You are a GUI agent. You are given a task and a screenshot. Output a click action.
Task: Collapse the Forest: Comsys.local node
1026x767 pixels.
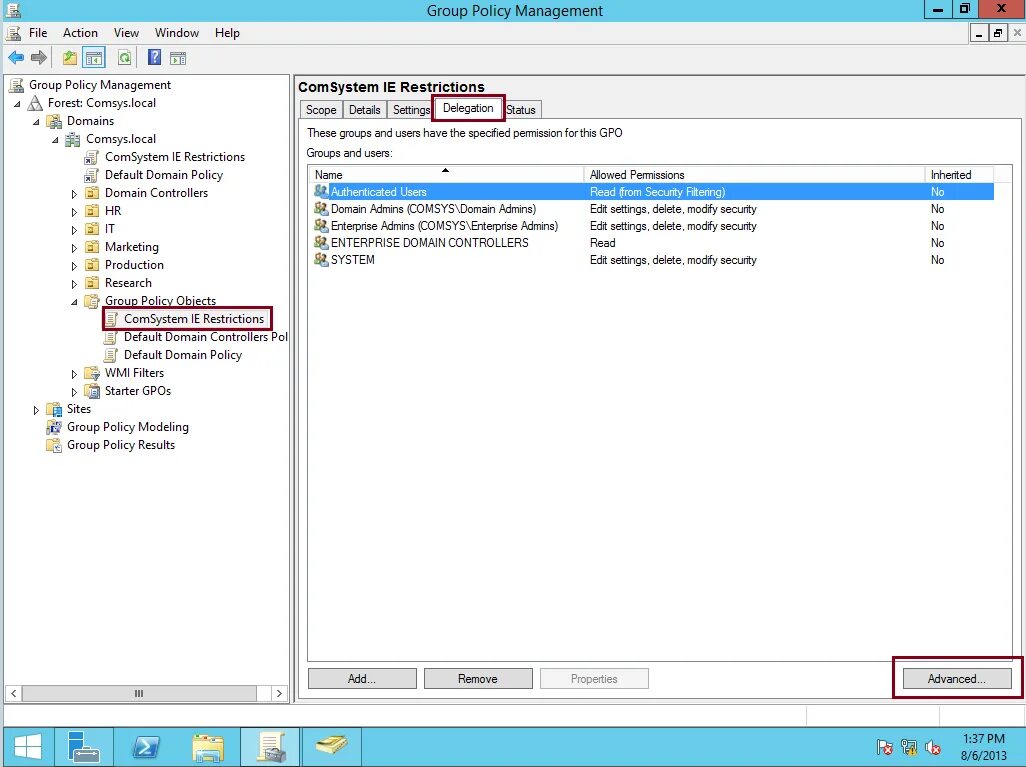tap(17, 103)
